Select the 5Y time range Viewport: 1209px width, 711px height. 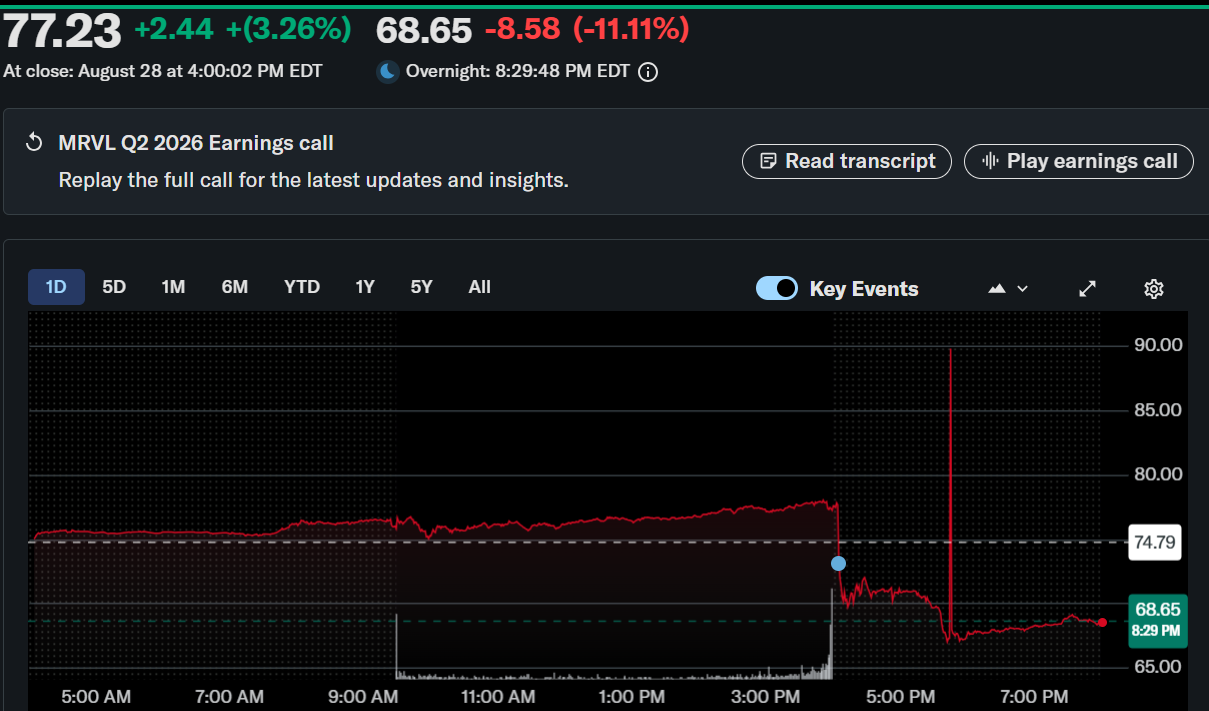point(421,287)
